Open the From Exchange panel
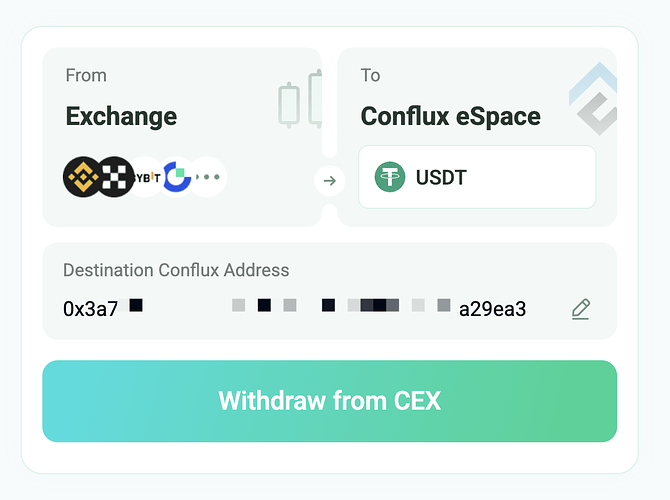This screenshot has height=500, width=670. click(182, 137)
